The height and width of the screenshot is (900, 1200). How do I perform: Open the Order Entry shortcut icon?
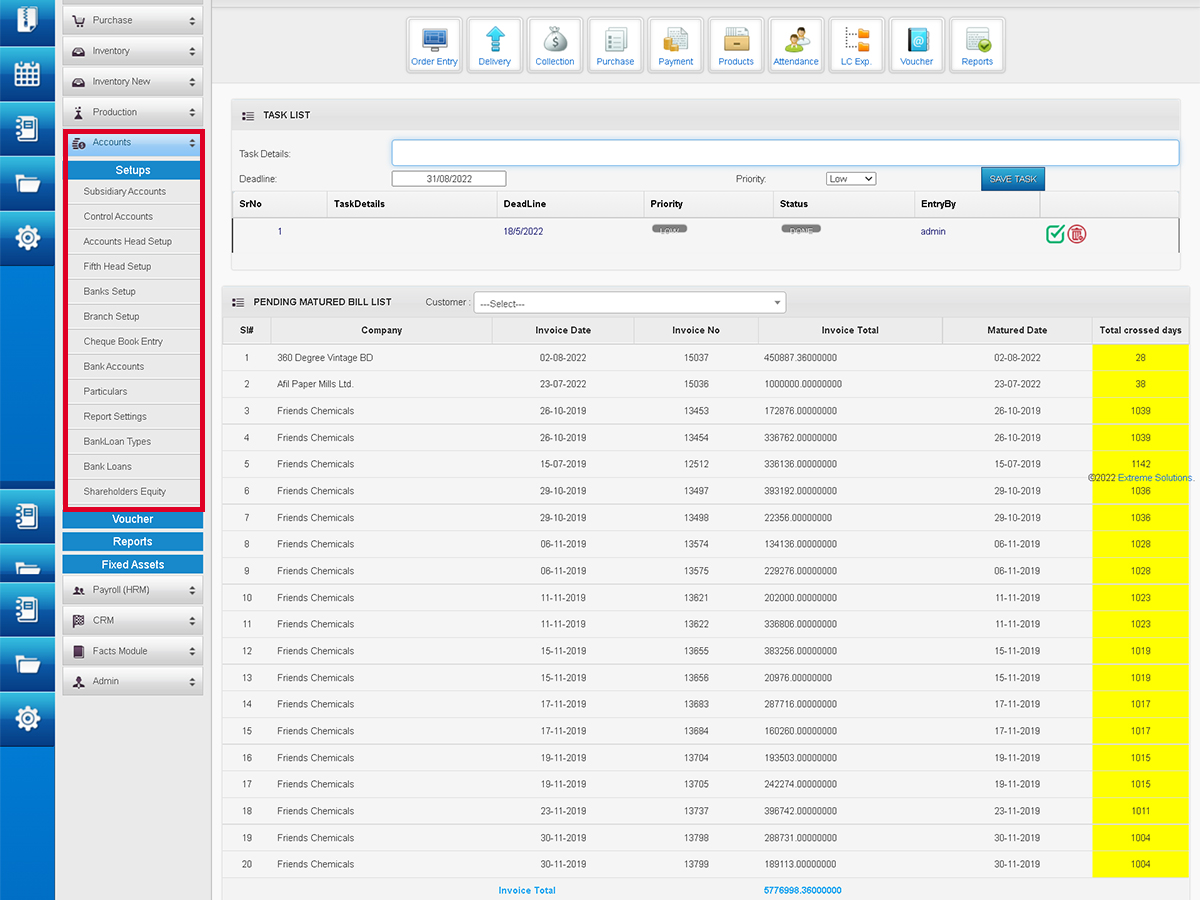[434, 45]
